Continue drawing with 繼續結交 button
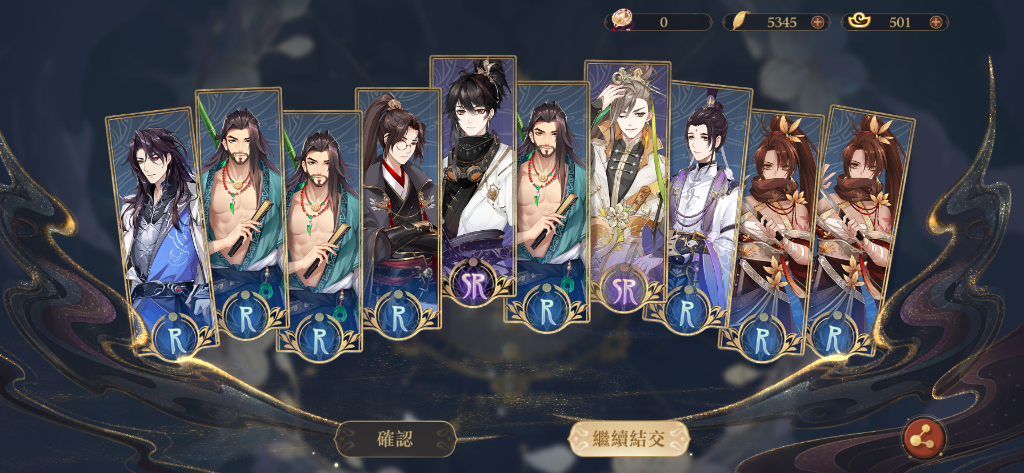Viewport: 1024px width, 473px height. click(628, 438)
